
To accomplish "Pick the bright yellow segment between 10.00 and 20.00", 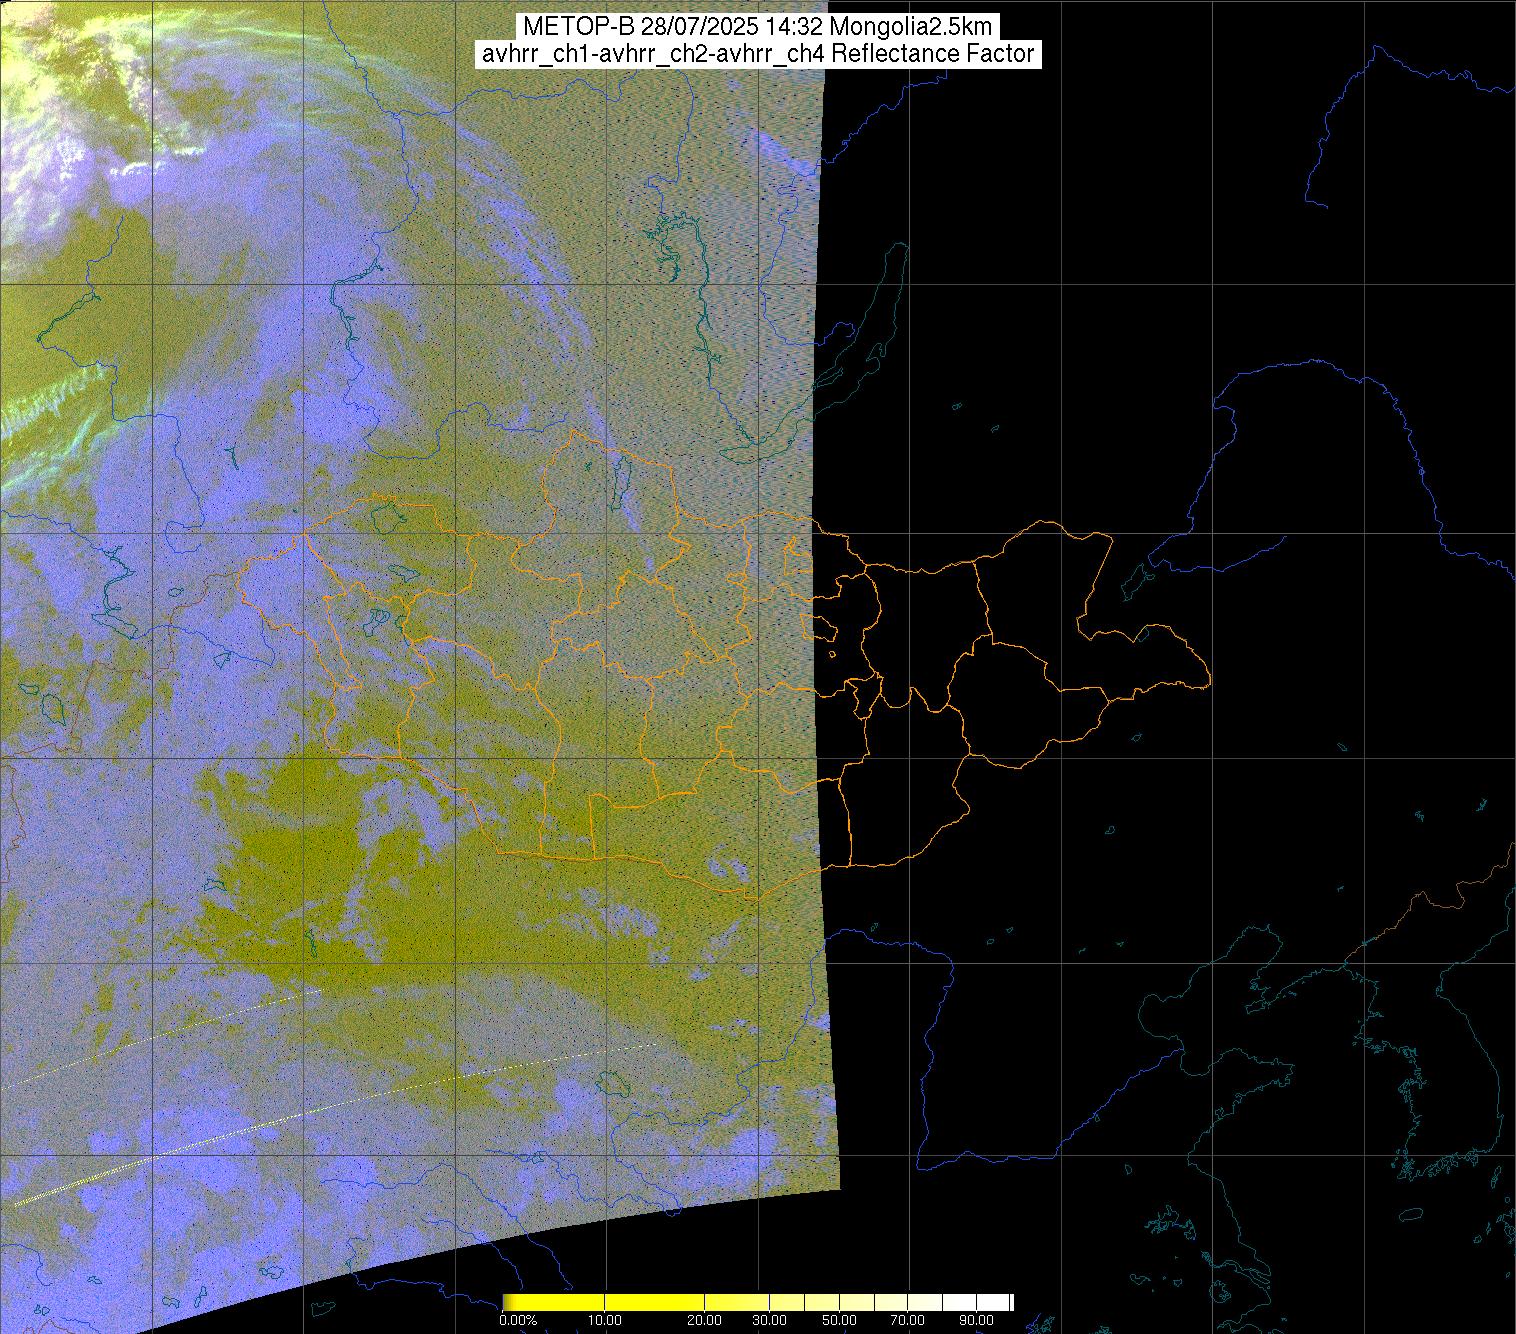I will click(x=655, y=1302).
